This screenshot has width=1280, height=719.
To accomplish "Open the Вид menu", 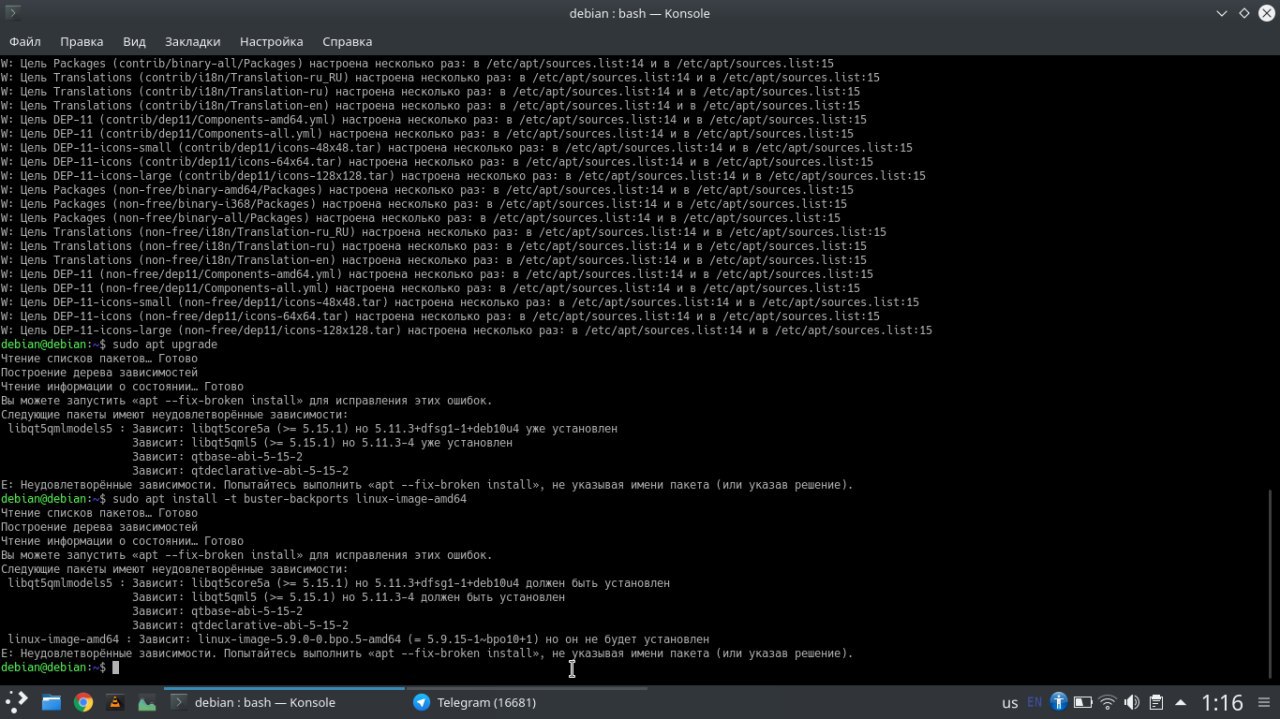I will pos(134,41).
